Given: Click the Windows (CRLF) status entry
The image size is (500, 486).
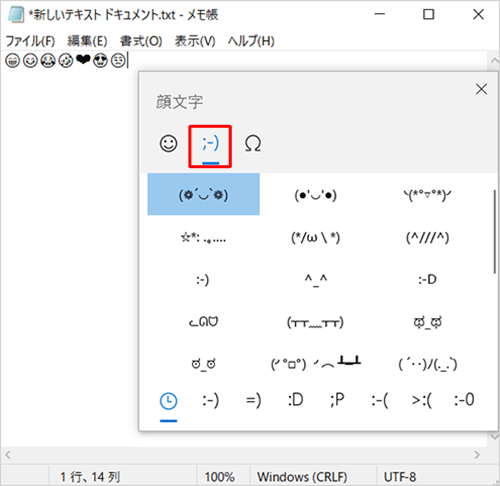Looking at the screenshot, I should point(302,477).
